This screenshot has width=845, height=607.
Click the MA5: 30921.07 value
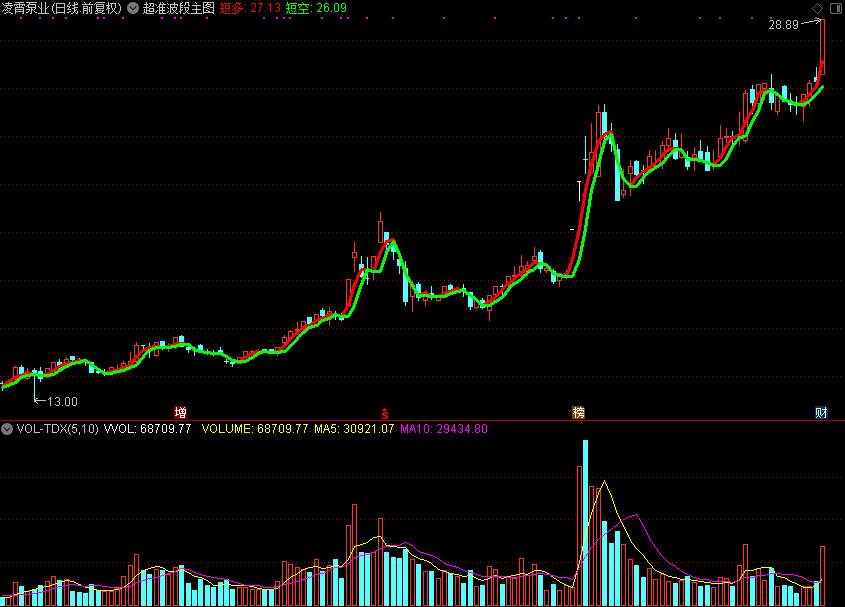pos(354,429)
